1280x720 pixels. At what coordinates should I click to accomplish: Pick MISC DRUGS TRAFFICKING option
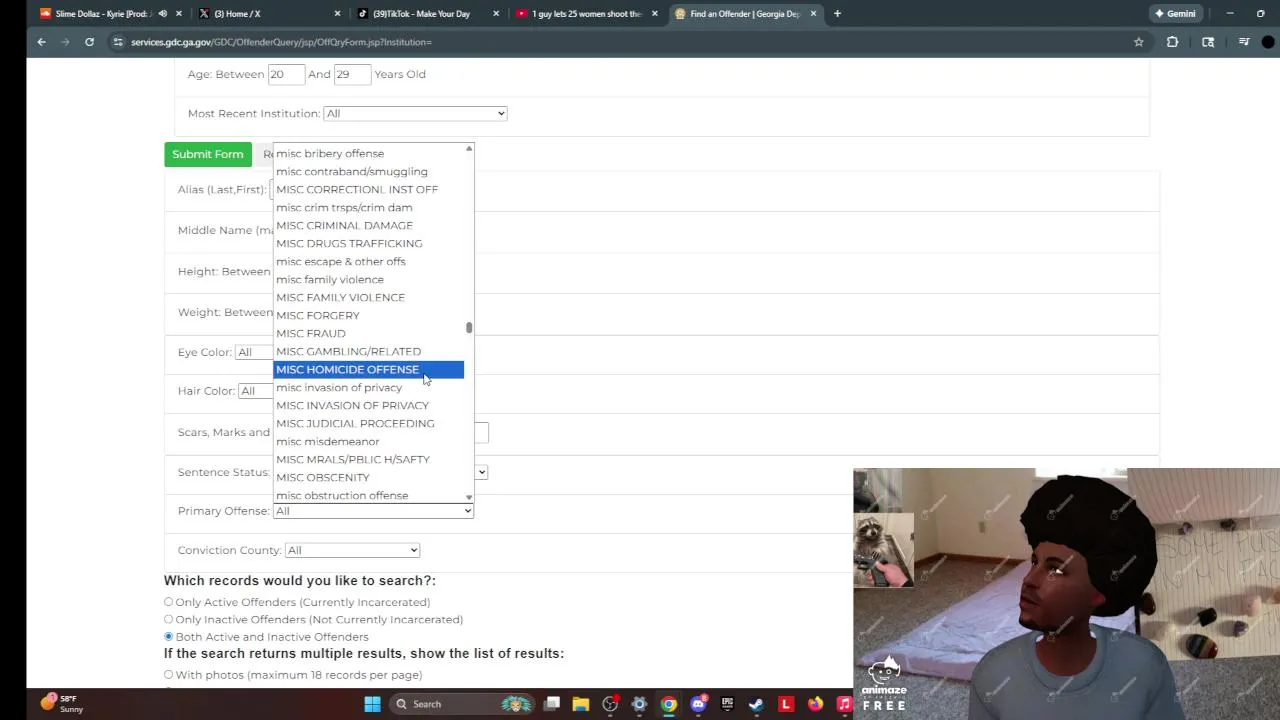(368, 244)
